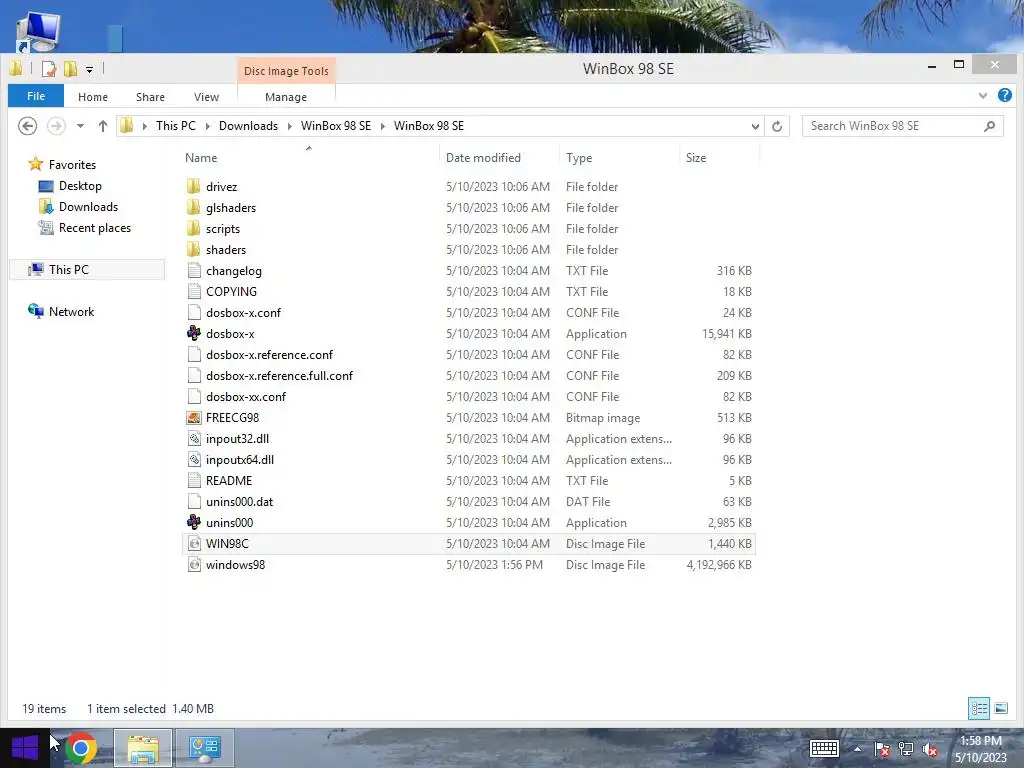The width and height of the screenshot is (1024, 768).
Task: Select the glshaders folder icon
Action: pyautogui.click(x=193, y=208)
